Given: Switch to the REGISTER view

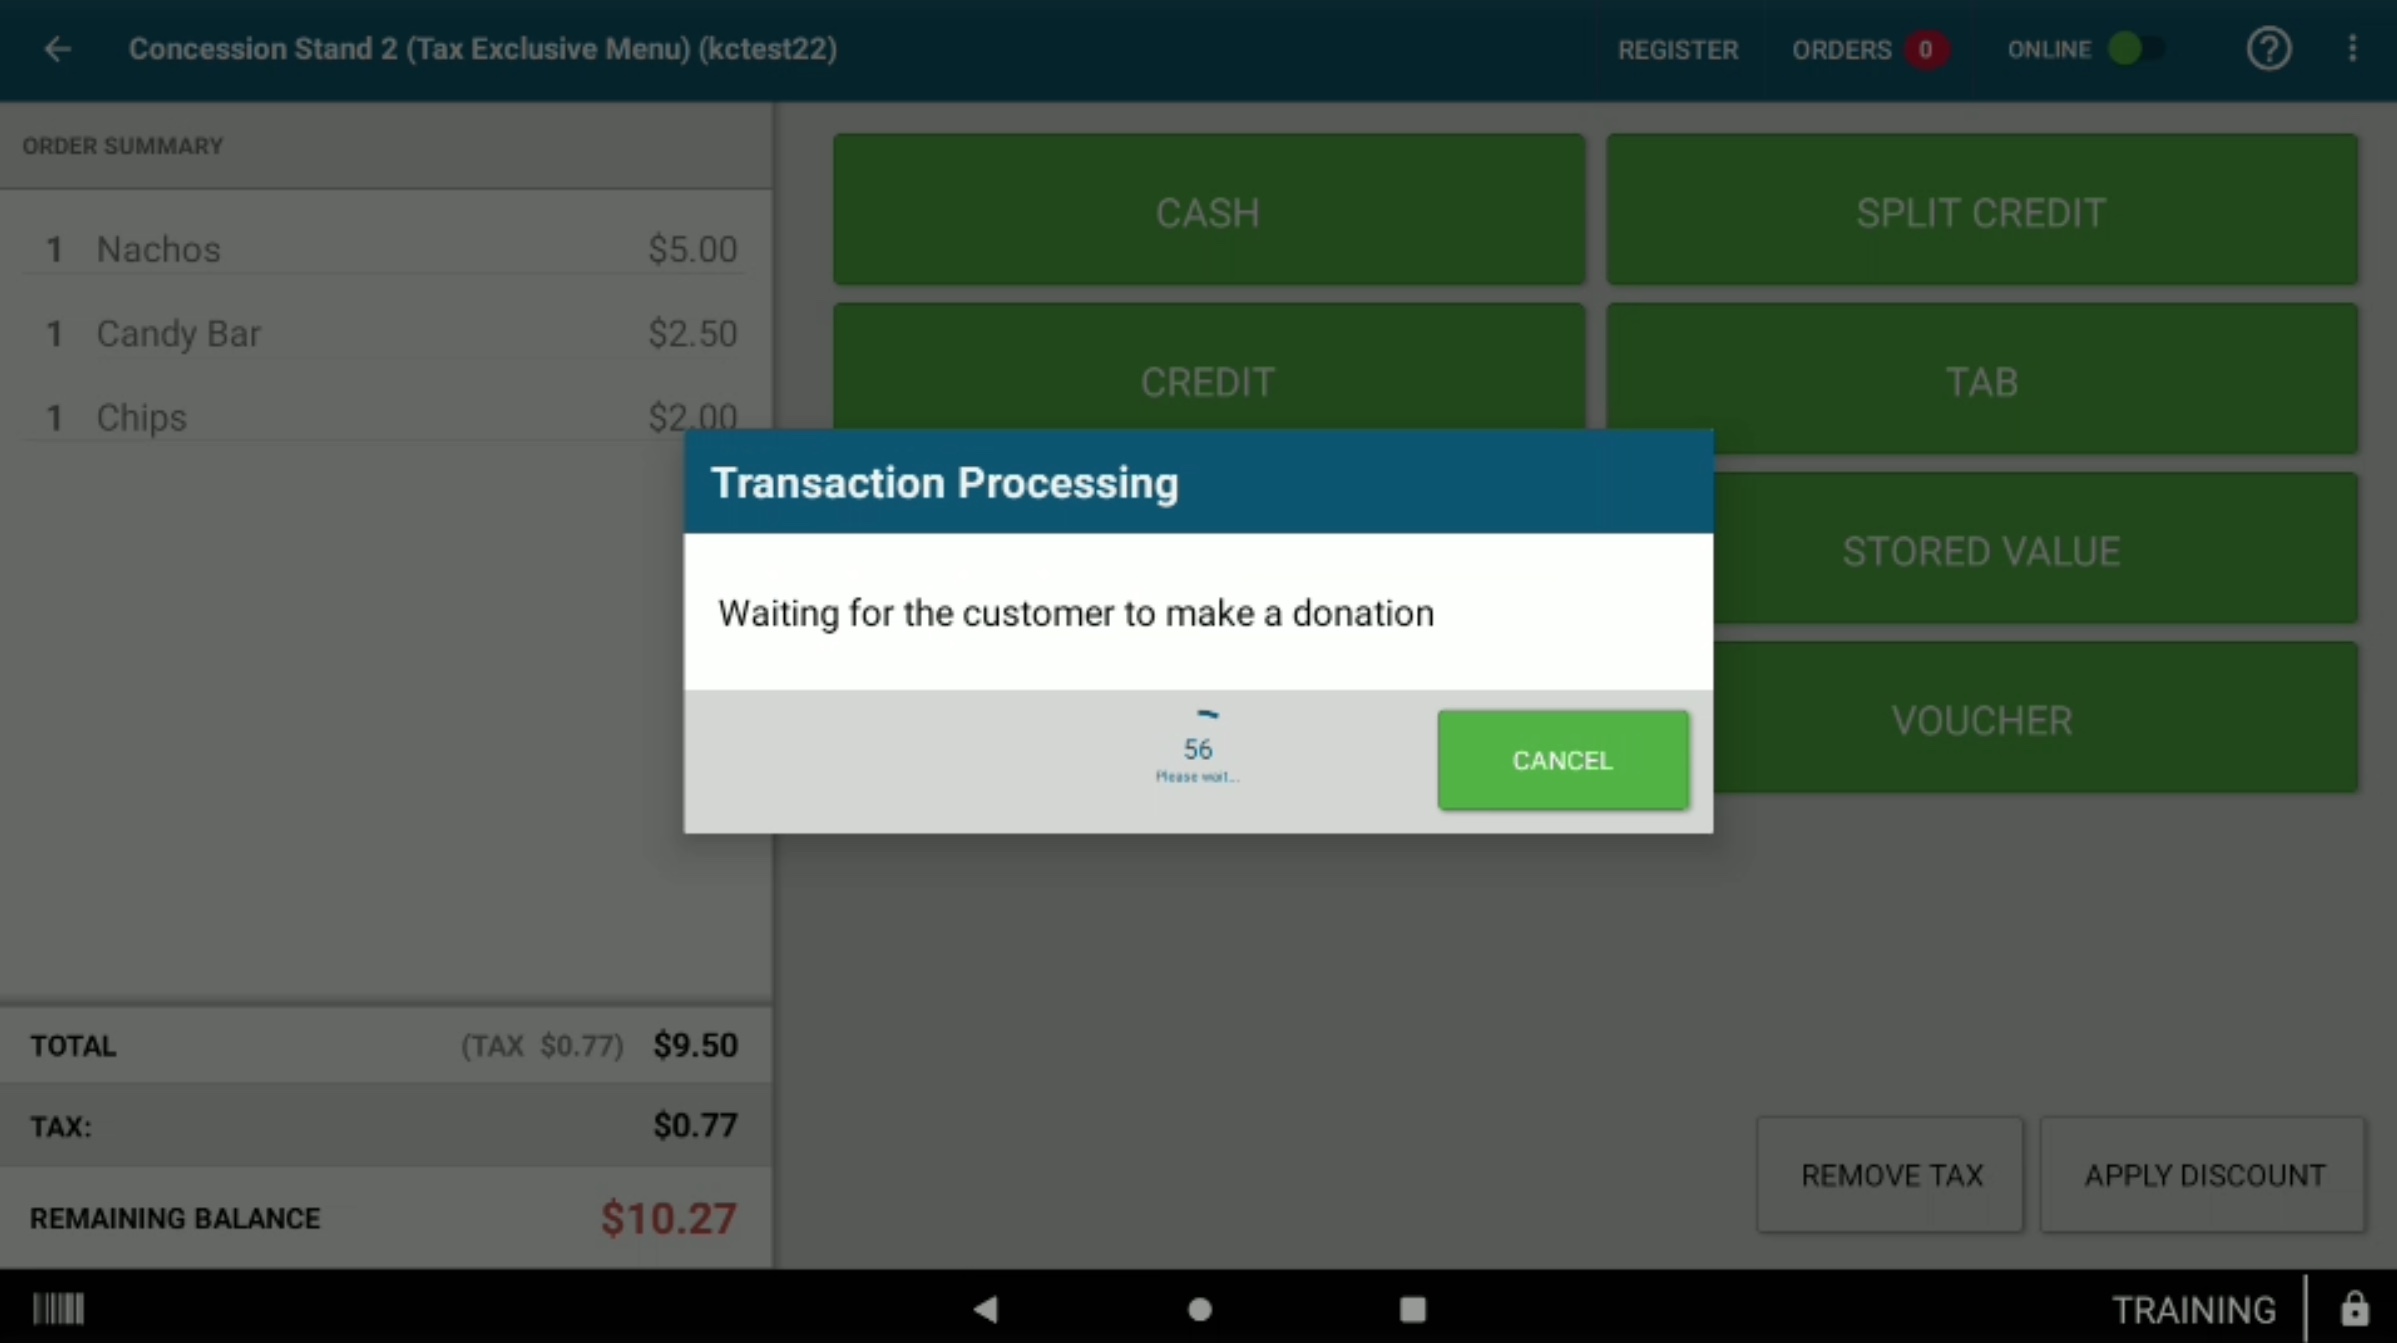Looking at the screenshot, I should (1678, 49).
